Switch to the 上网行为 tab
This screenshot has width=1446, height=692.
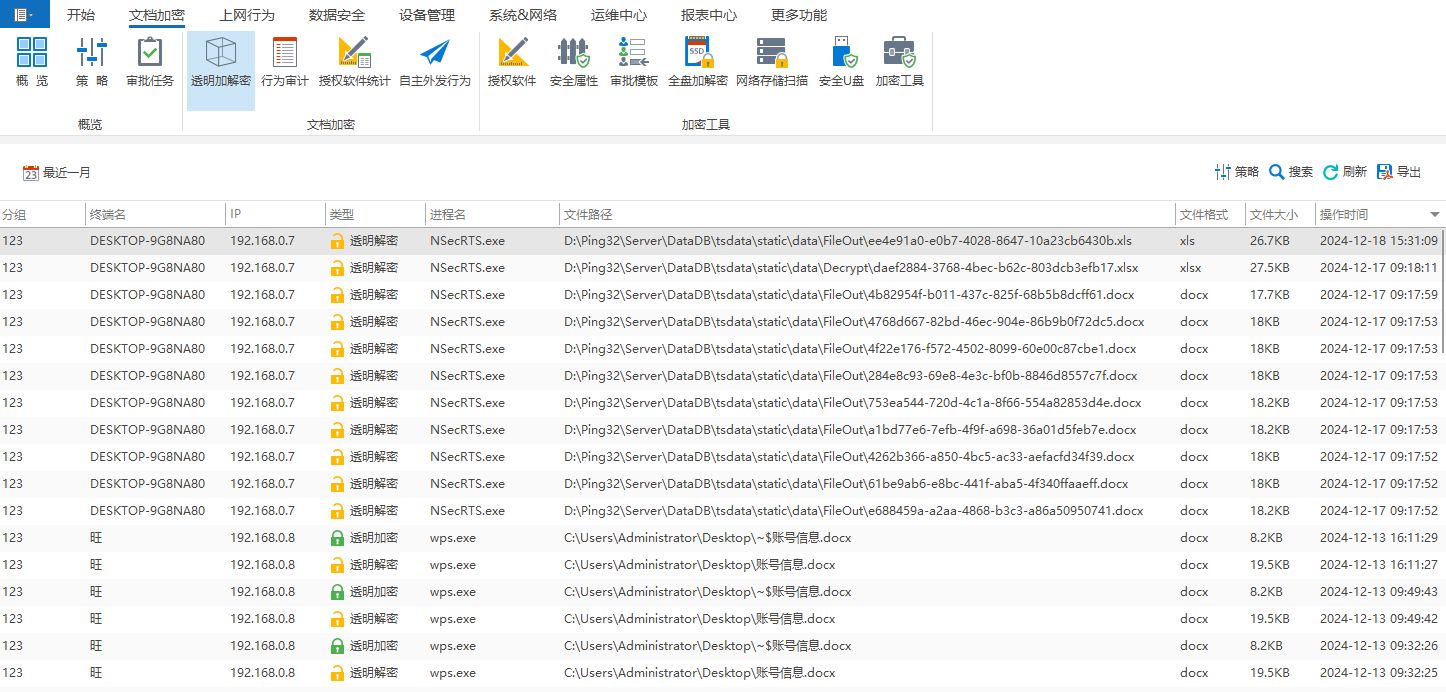(x=246, y=15)
